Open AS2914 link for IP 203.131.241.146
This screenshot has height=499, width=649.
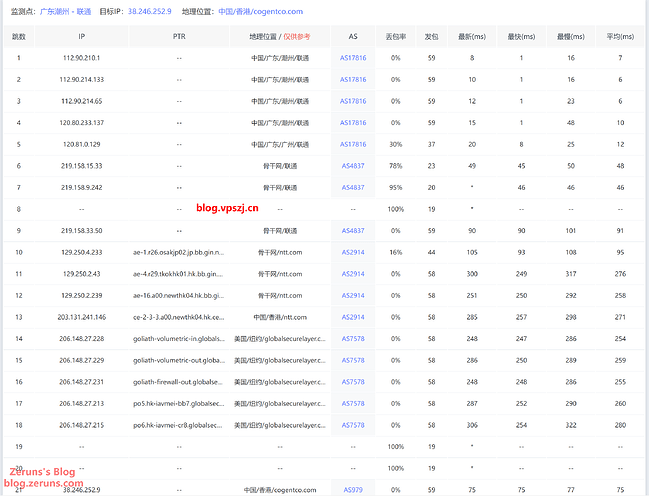353,317
